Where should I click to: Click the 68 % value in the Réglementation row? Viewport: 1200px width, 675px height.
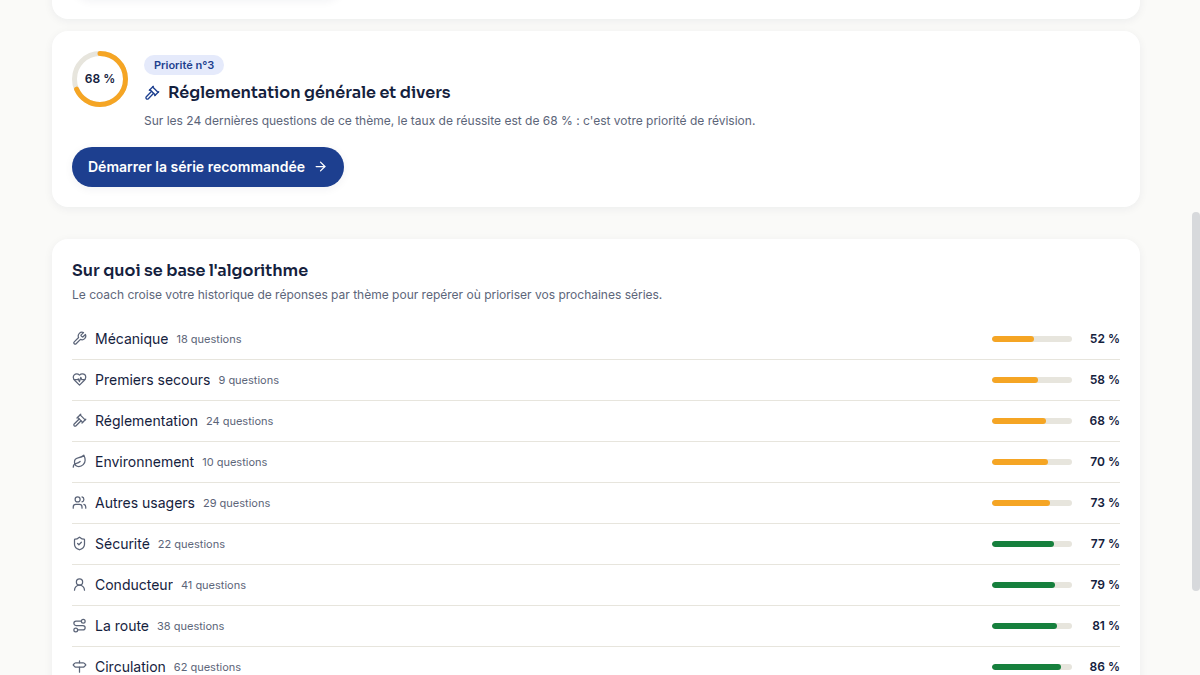[x=1105, y=421]
